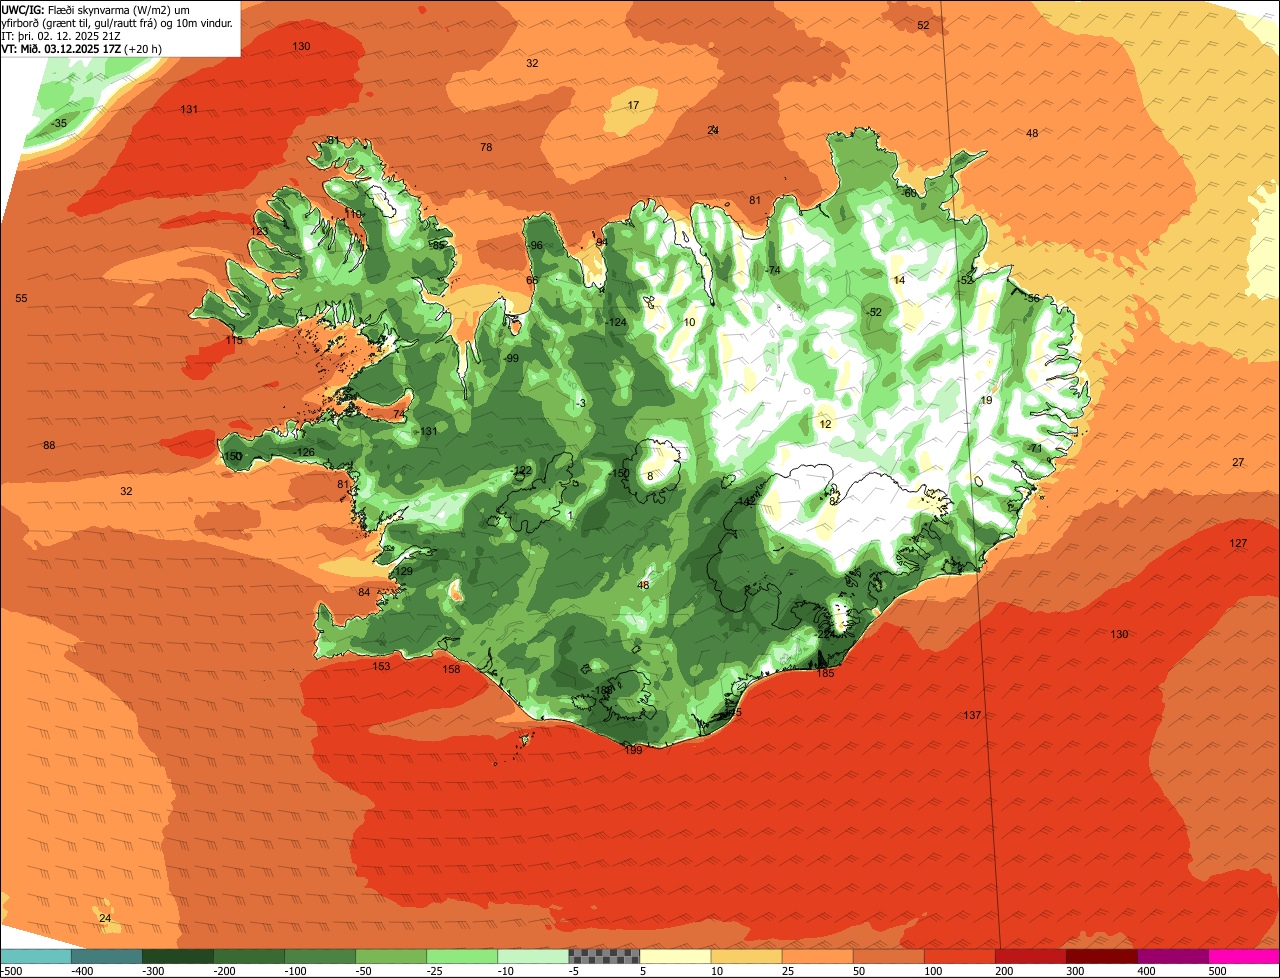Click the -10 to -5 faint green legend swatch
Viewport: 1280px width, 978px height.
tap(533, 955)
